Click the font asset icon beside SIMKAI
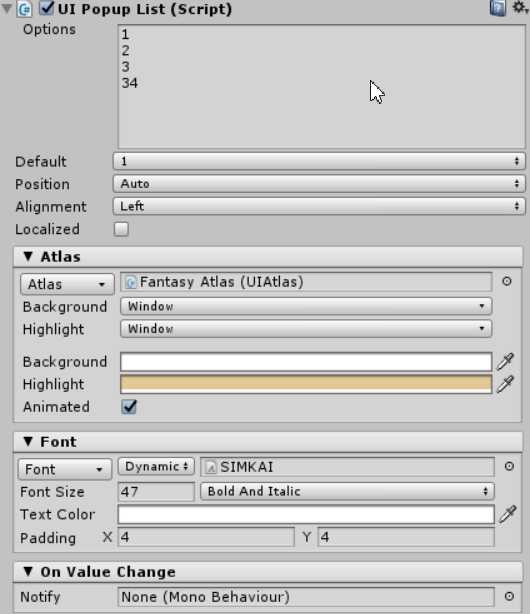The width and height of the screenshot is (530, 614). coord(211,467)
